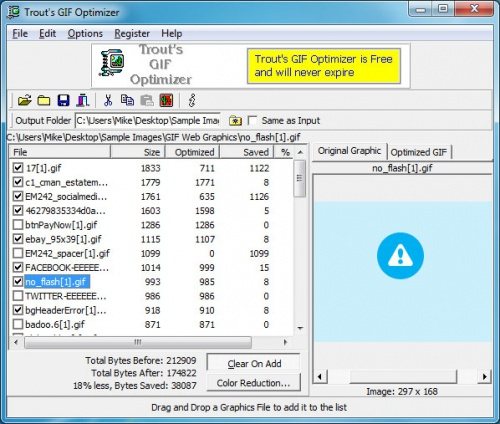Click the open file toolbar icon
This screenshot has height=424, width=500.
tap(24, 100)
